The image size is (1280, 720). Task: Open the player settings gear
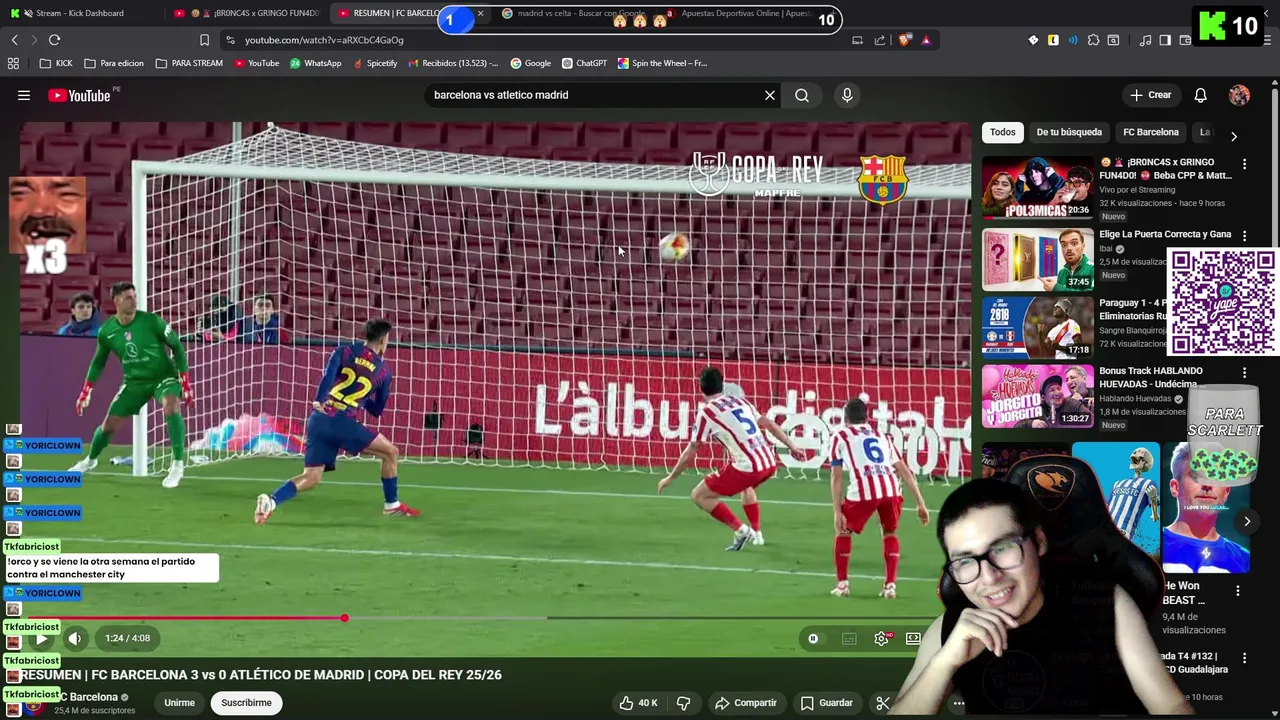click(x=882, y=638)
